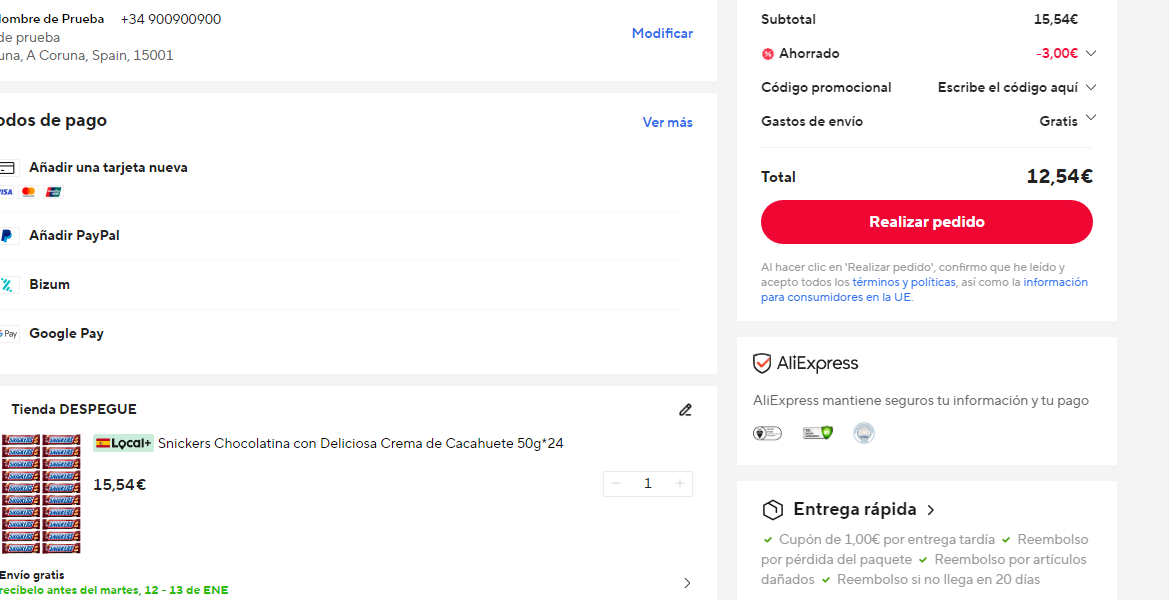The height and width of the screenshot is (600, 1169).
Task: Click Cupón de 1,00€ por entrega tardía
Action: pyautogui.click(x=886, y=539)
